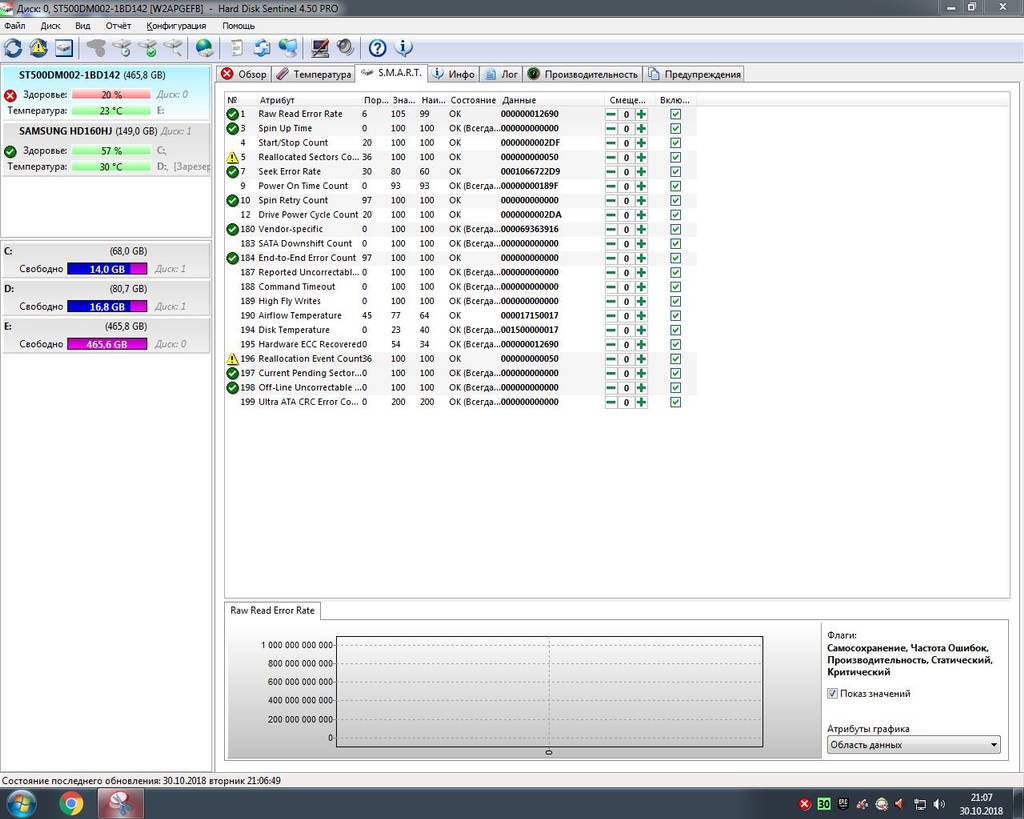Decrease offset for Seek Error Rate
The height and width of the screenshot is (819, 1024).
[611, 172]
